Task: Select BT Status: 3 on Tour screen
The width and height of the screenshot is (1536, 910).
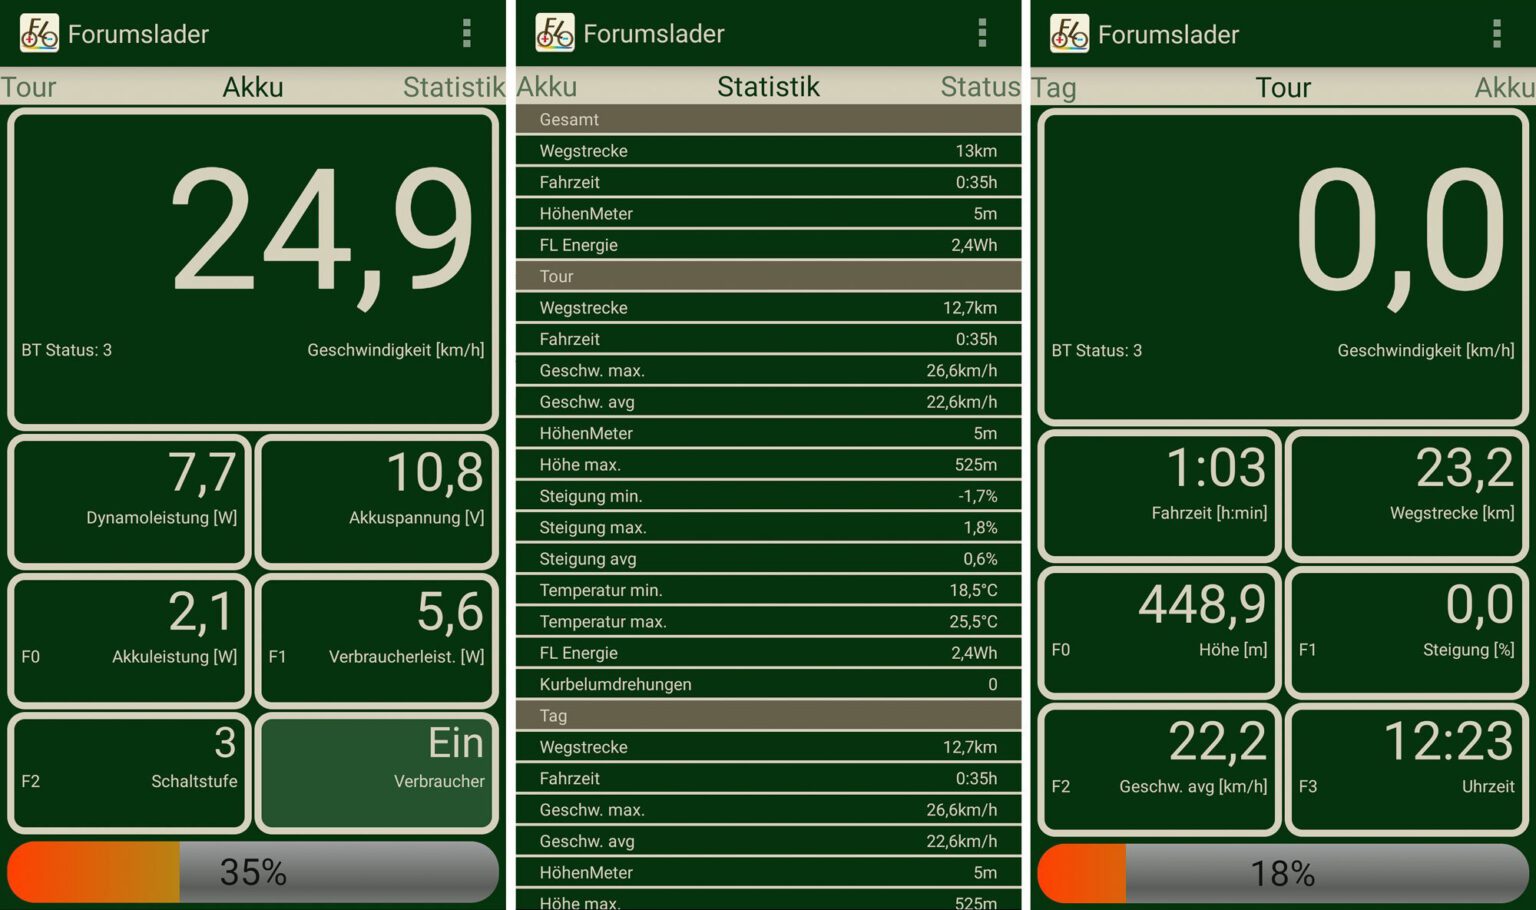Action: click(x=1096, y=350)
